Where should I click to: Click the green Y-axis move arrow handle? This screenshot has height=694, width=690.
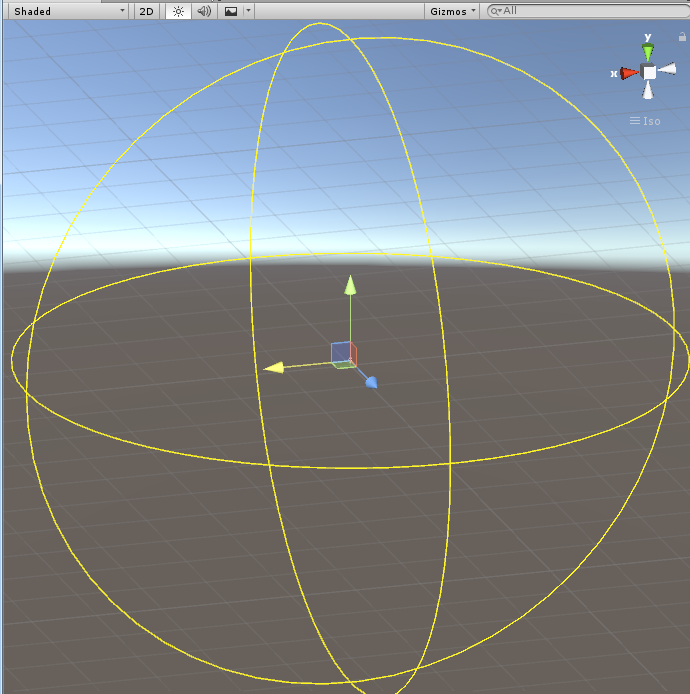tap(350, 285)
